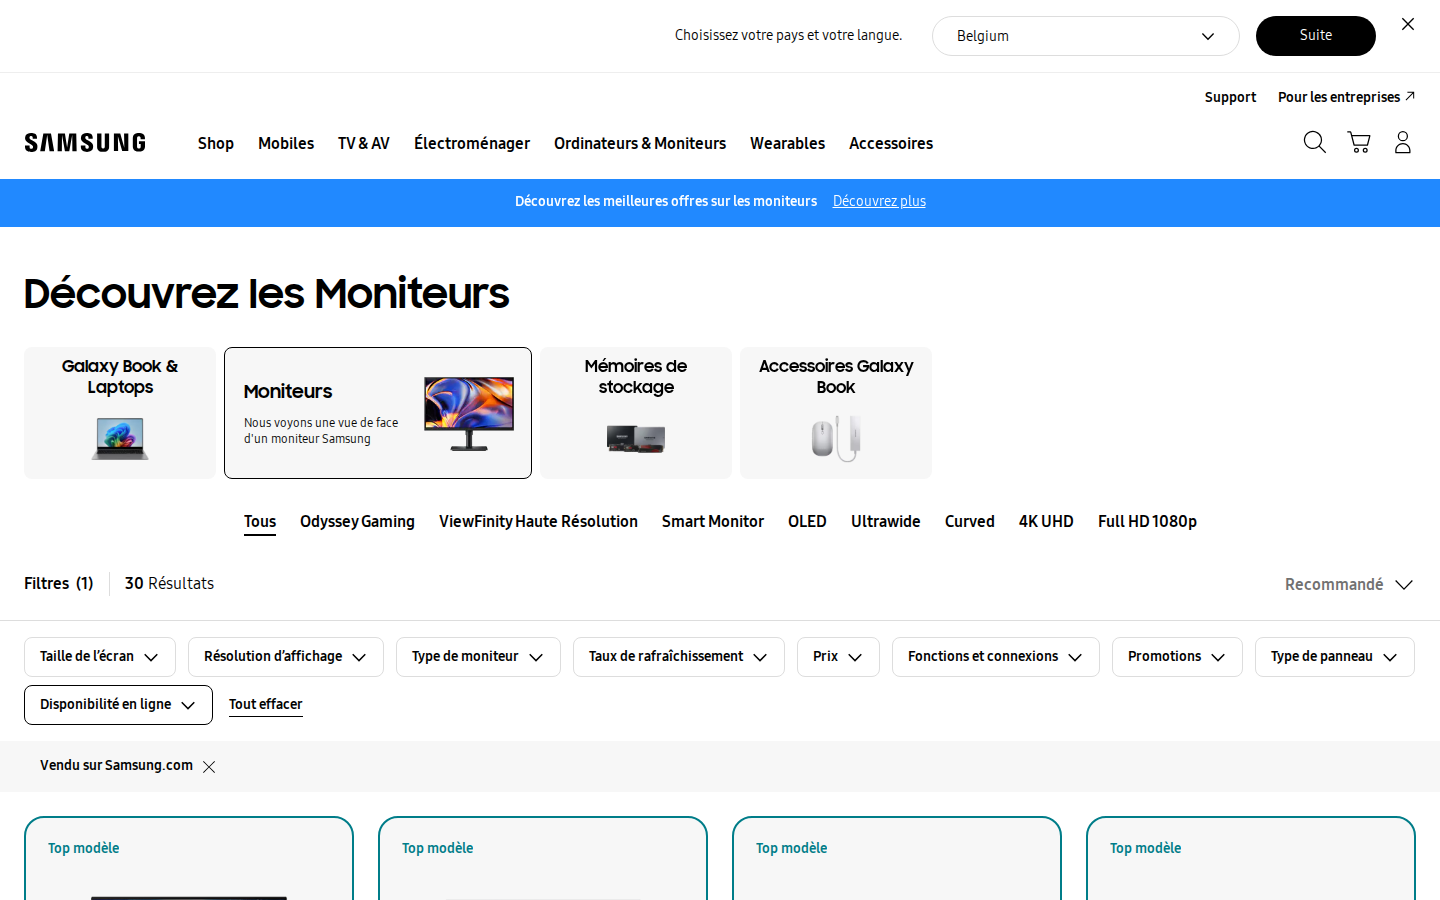The height and width of the screenshot is (900, 1440).
Task: Open the Accessoires Galaxy Book card
Action: point(836,413)
